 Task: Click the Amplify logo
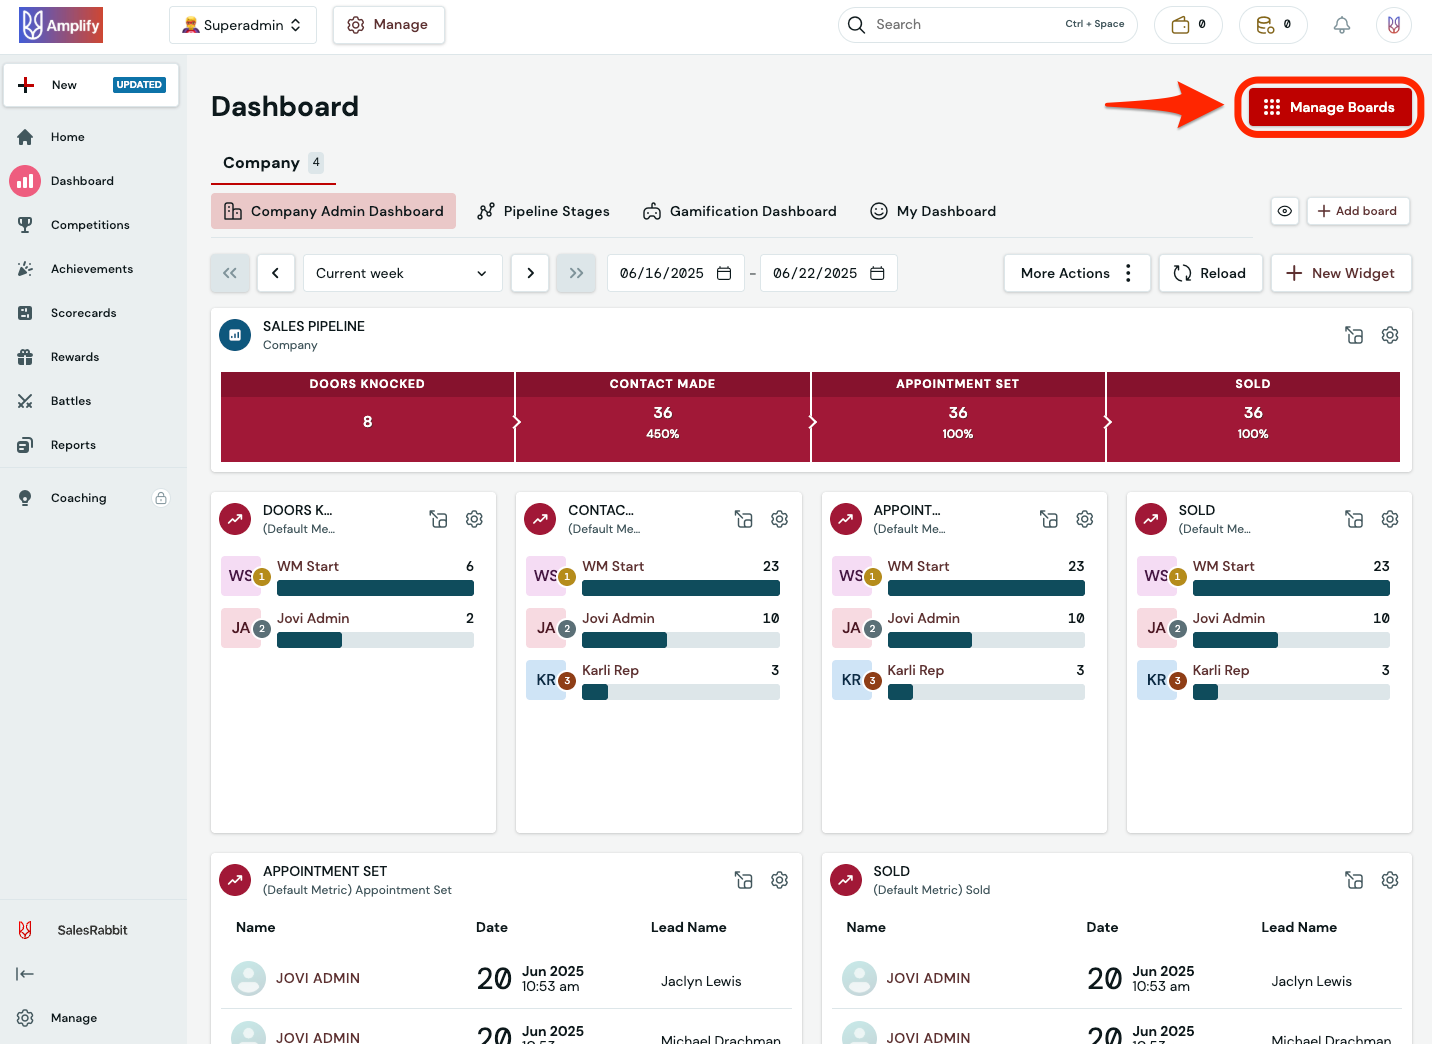[61, 25]
